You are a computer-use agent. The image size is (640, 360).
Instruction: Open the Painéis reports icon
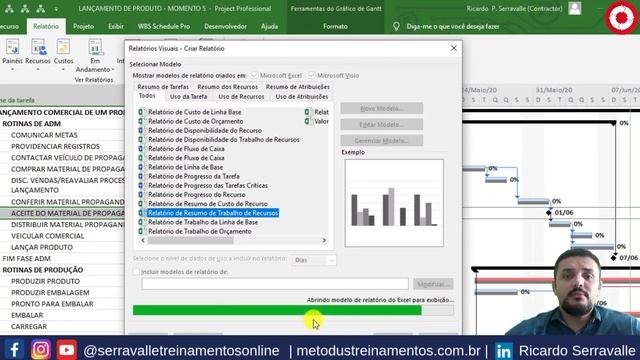pos(12,47)
